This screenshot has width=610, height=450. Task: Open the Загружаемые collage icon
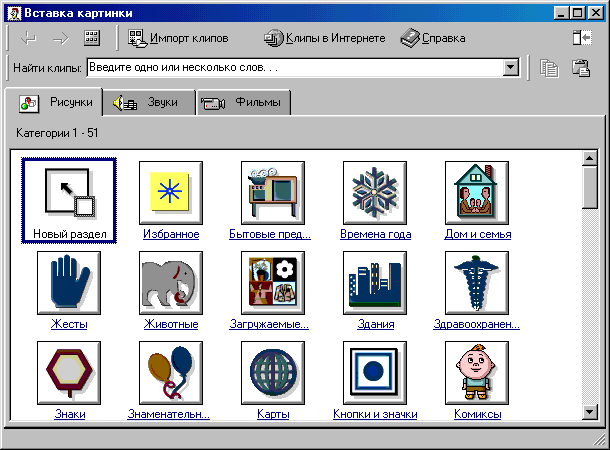tap(273, 283)
